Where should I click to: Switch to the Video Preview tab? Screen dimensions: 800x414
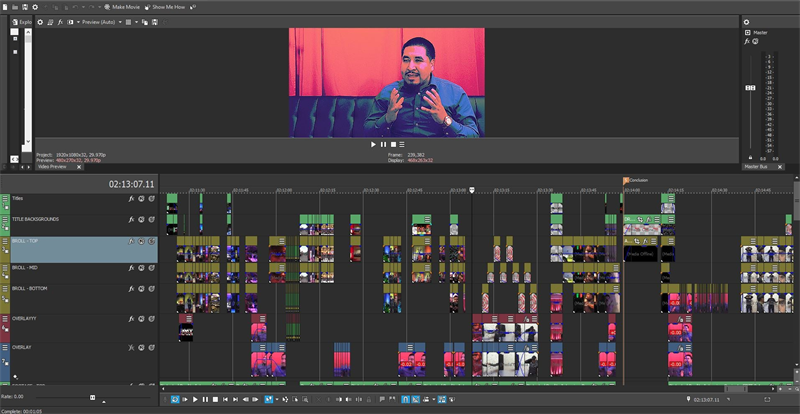(52, 166)
